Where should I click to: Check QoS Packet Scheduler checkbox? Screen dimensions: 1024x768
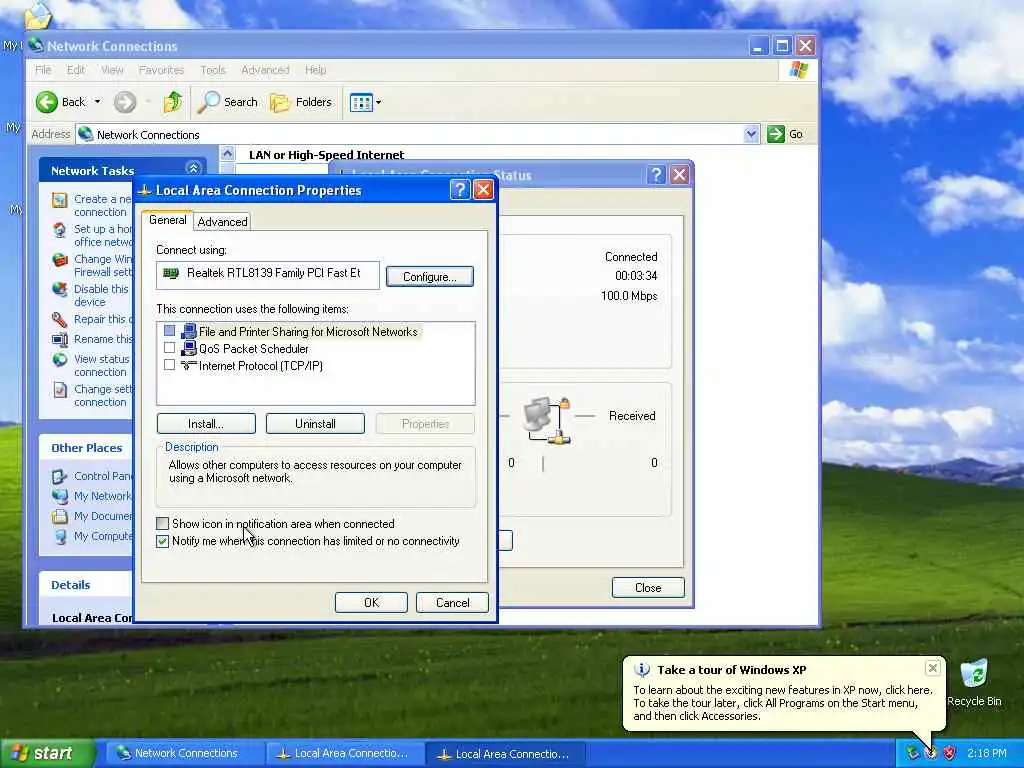[x=169, y=348]
